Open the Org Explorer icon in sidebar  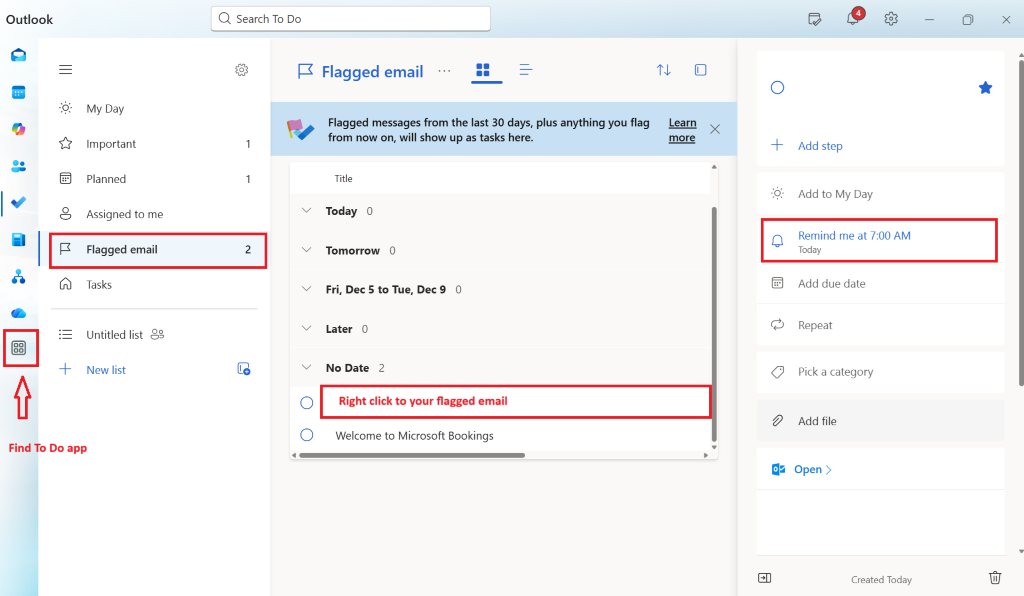pyautogui.click(x=18, y=277)
